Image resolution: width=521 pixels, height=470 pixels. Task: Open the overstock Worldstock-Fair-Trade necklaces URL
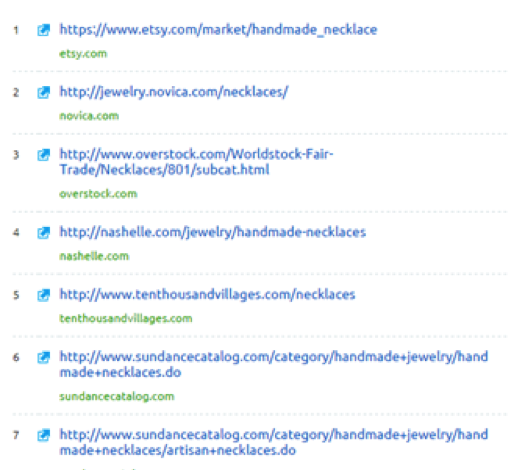pyautogui.click(x=196, y=162)
